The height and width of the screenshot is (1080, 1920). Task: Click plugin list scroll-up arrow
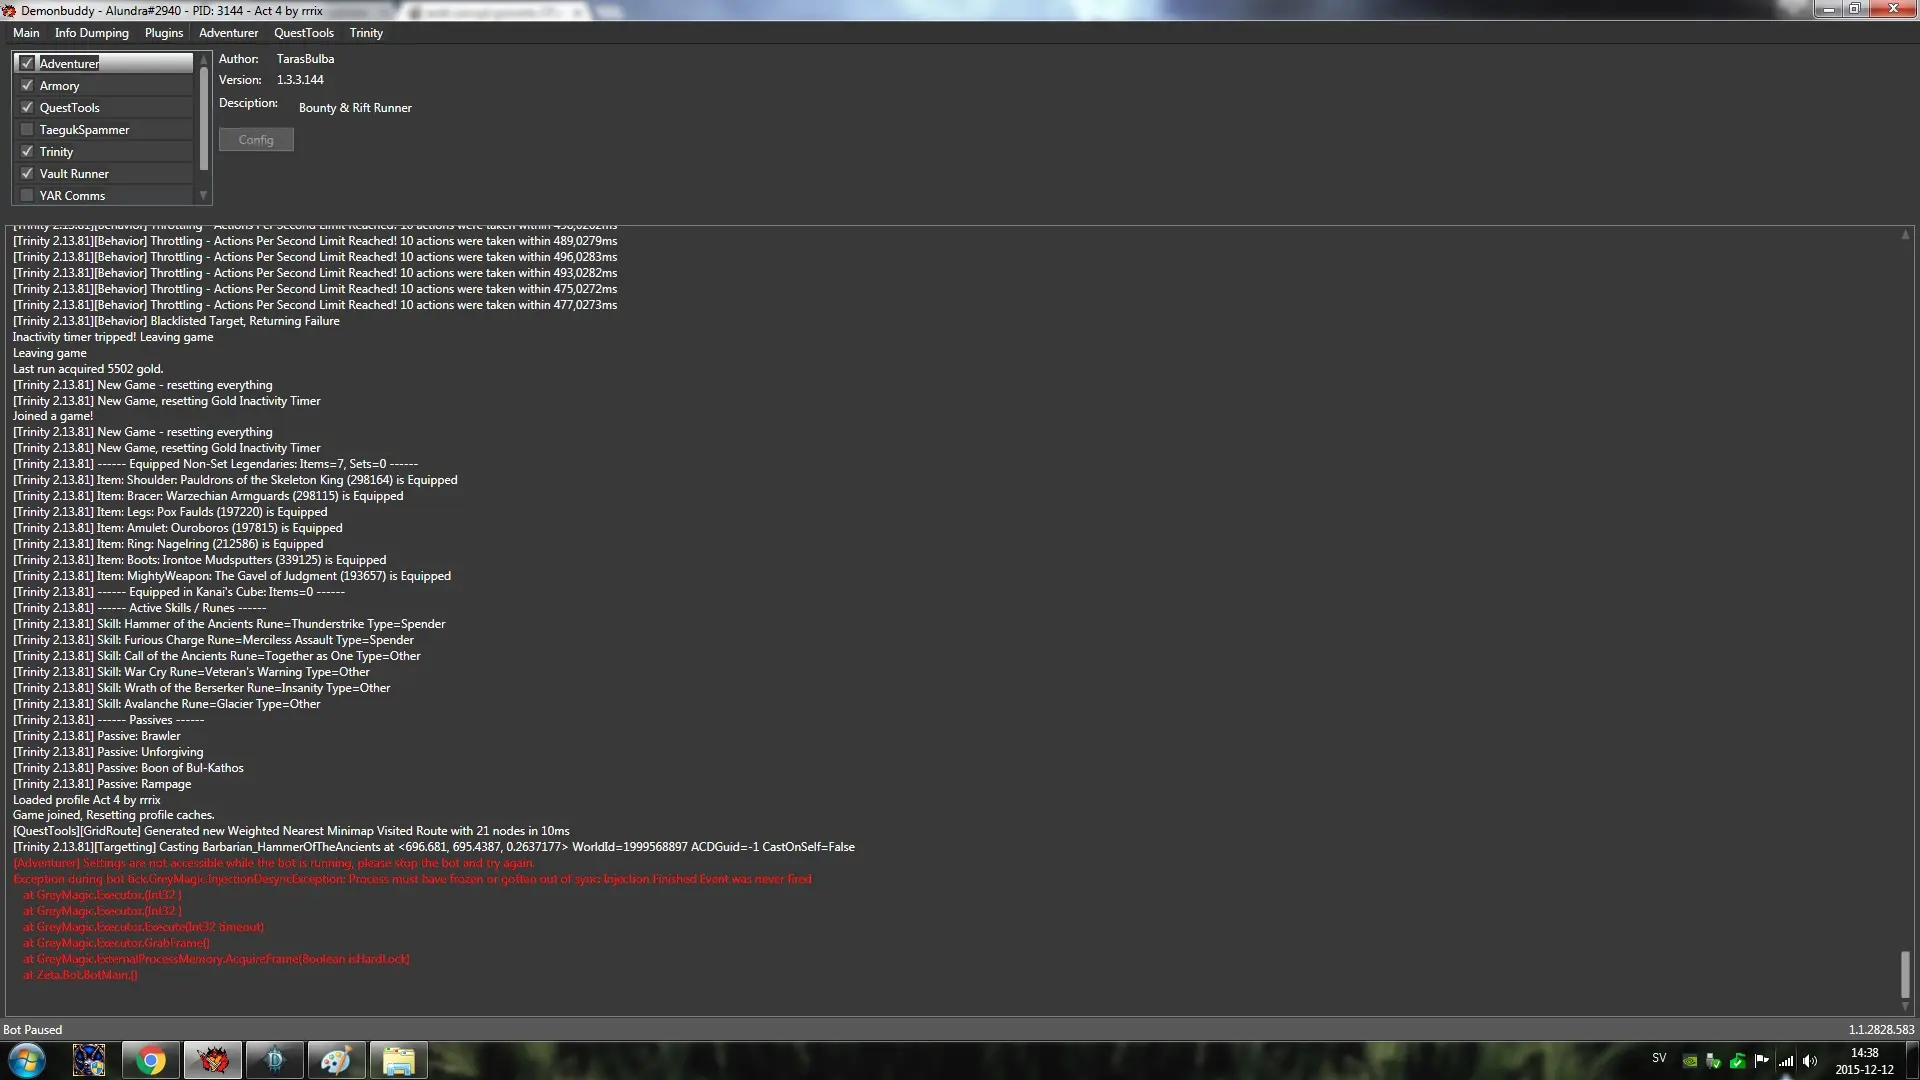click(204, 59)
